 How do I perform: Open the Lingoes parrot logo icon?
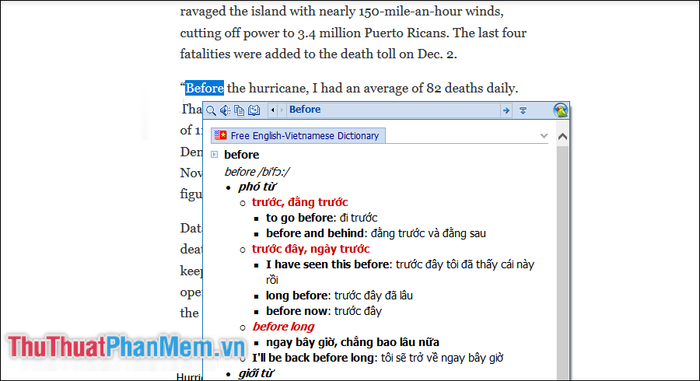coord(560,110)
